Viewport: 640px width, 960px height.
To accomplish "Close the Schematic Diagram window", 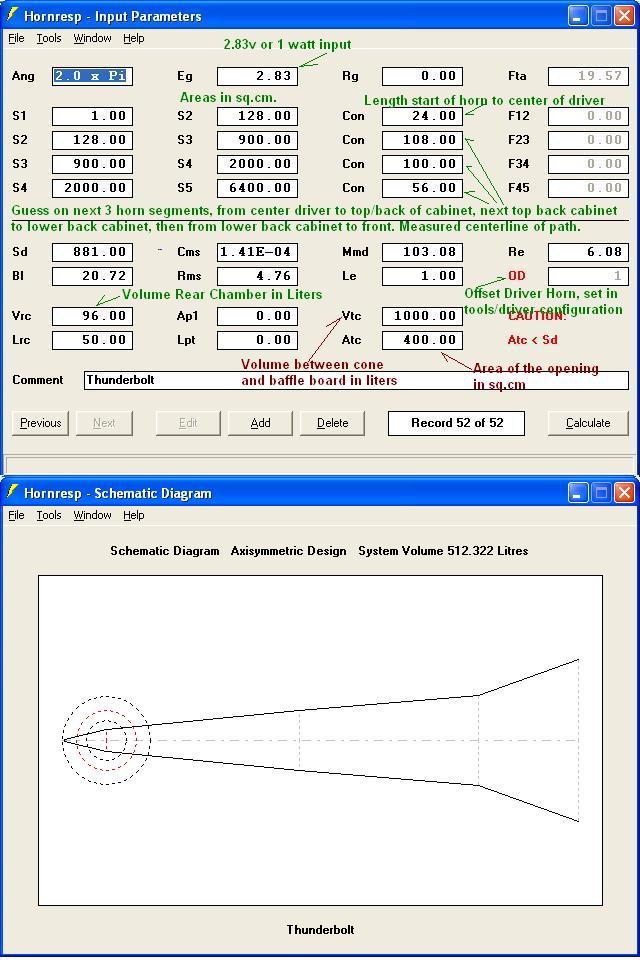I will 624,493.
